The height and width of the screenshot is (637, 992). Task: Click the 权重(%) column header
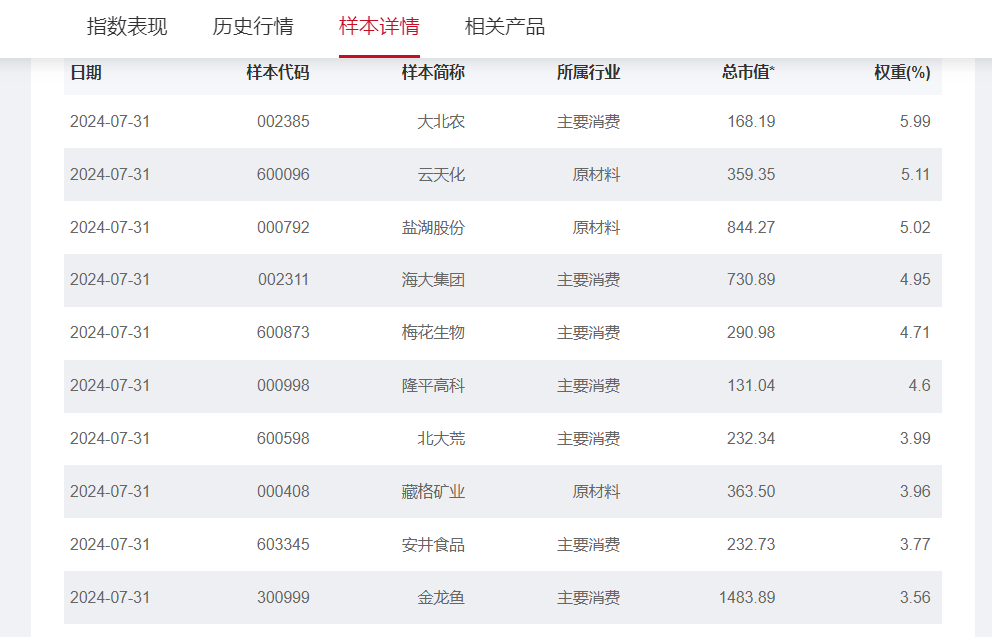902,73
